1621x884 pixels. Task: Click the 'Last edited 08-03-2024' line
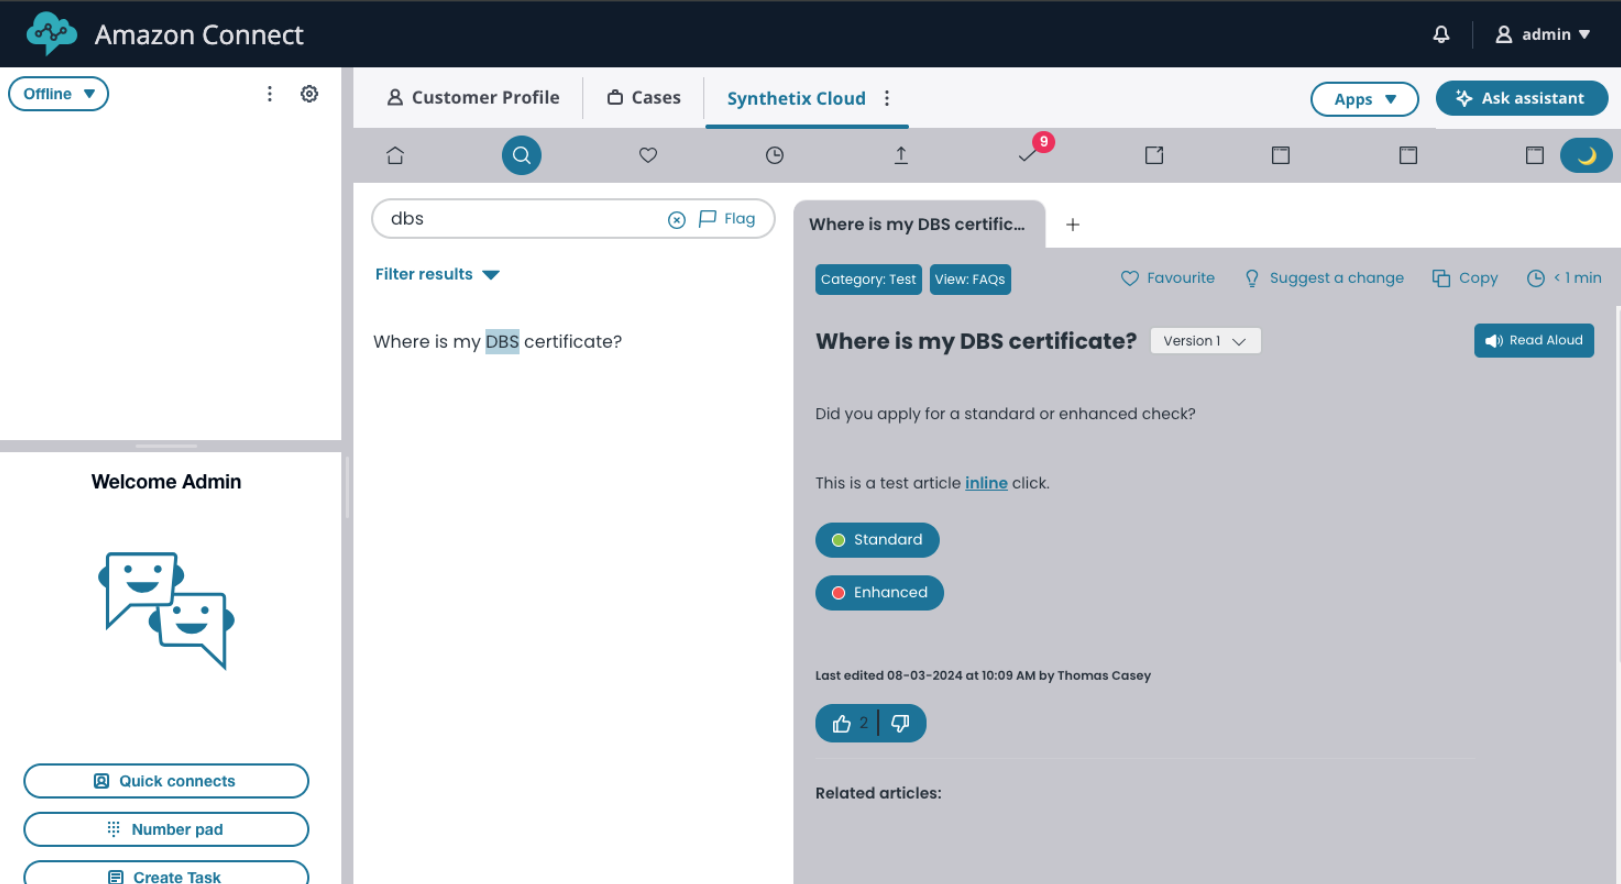pyautogui.click(x=983, y=676)
